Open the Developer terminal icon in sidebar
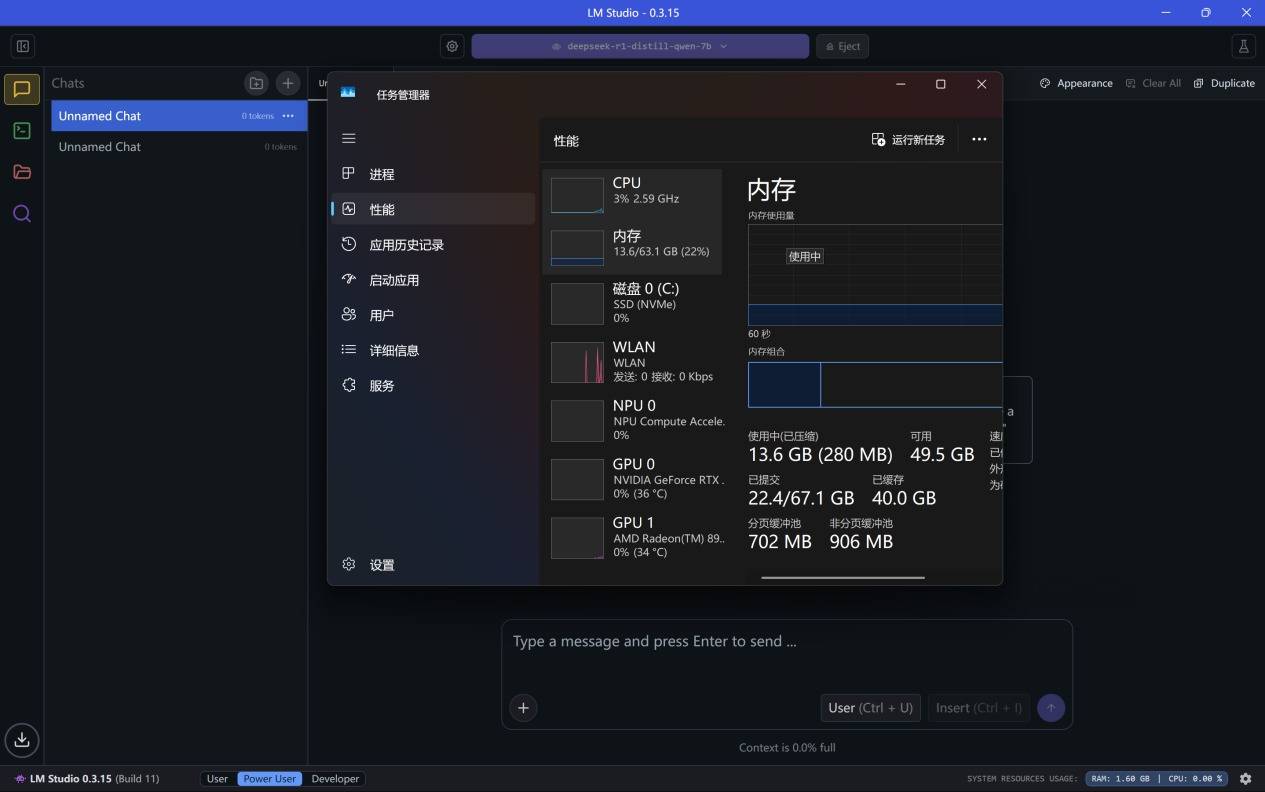The height and width of the screenshot is (792, 1265). (x=22, y=131)
